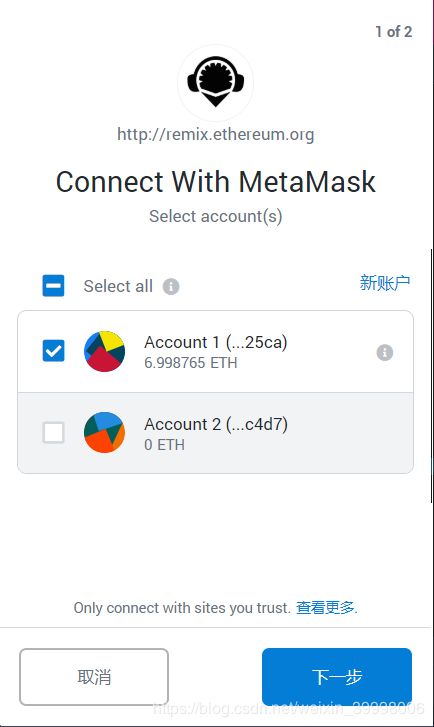Click the 下一步 next button
The width and height of the screenshot is (434, 727).
pyautogui.click(x=337, y=677)
